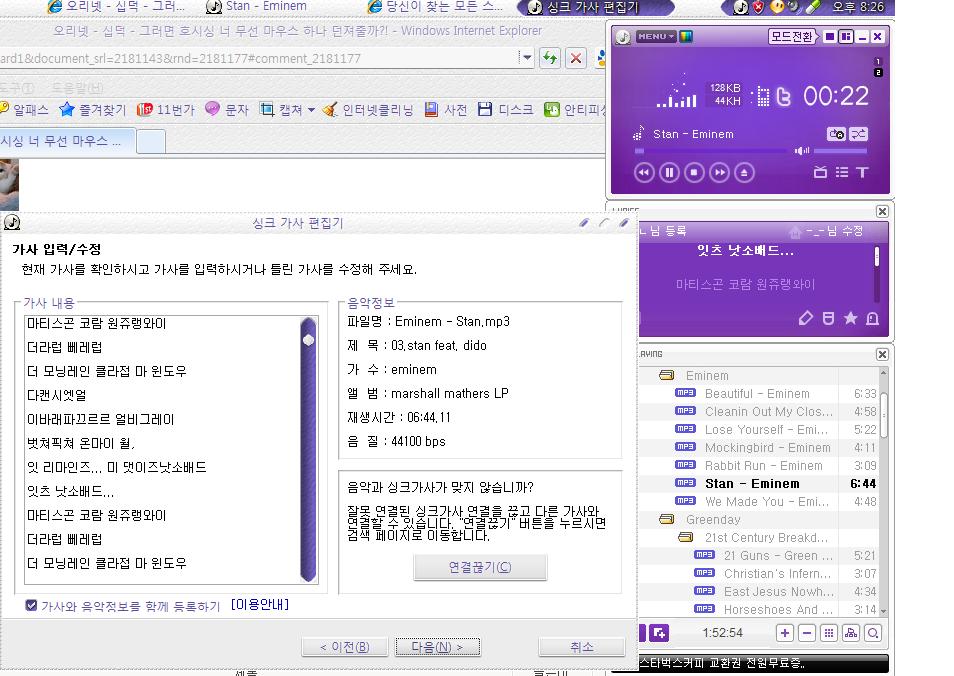This screenshot has height=676, width=954.
Task: Click the bell/alert icon in lyrics panel
Action: pyautogui.click(x=872, y=318)
